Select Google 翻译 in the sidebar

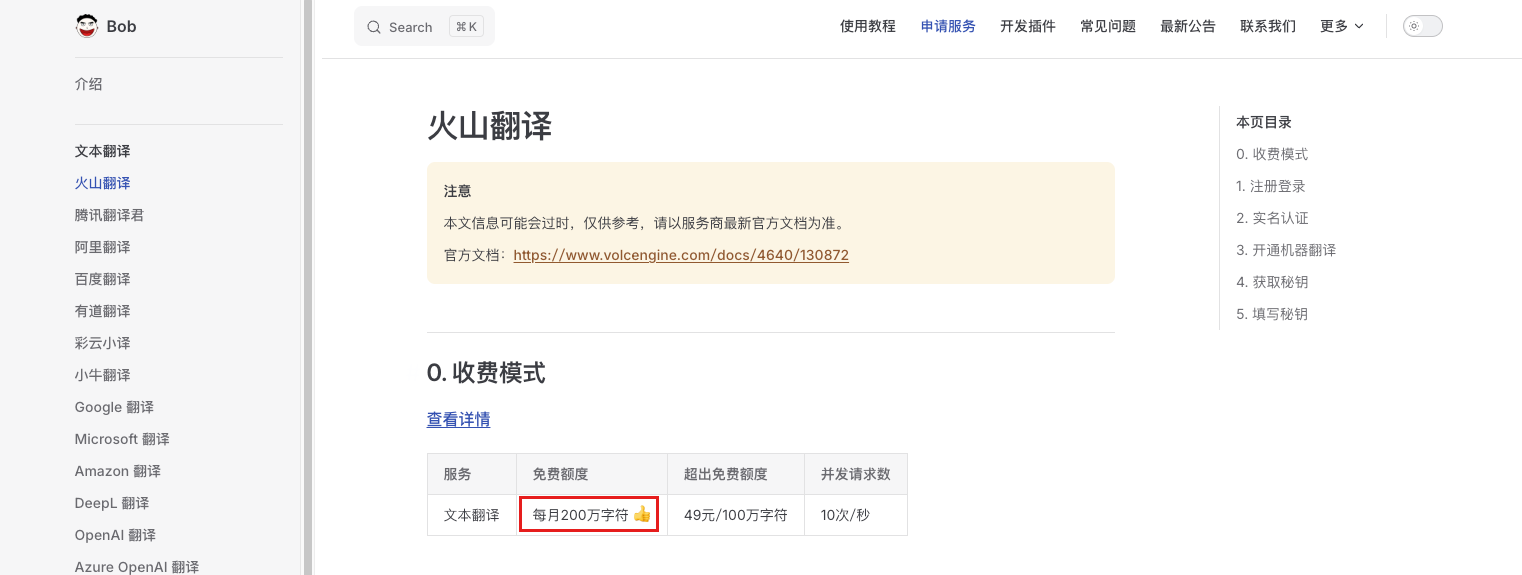(x=114, y=407)
